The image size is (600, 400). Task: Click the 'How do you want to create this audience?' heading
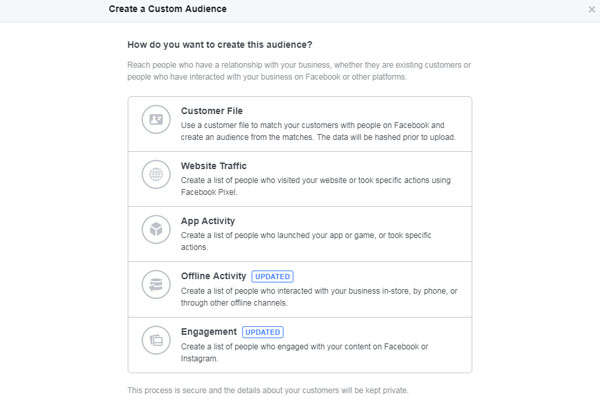click(220, 45)
